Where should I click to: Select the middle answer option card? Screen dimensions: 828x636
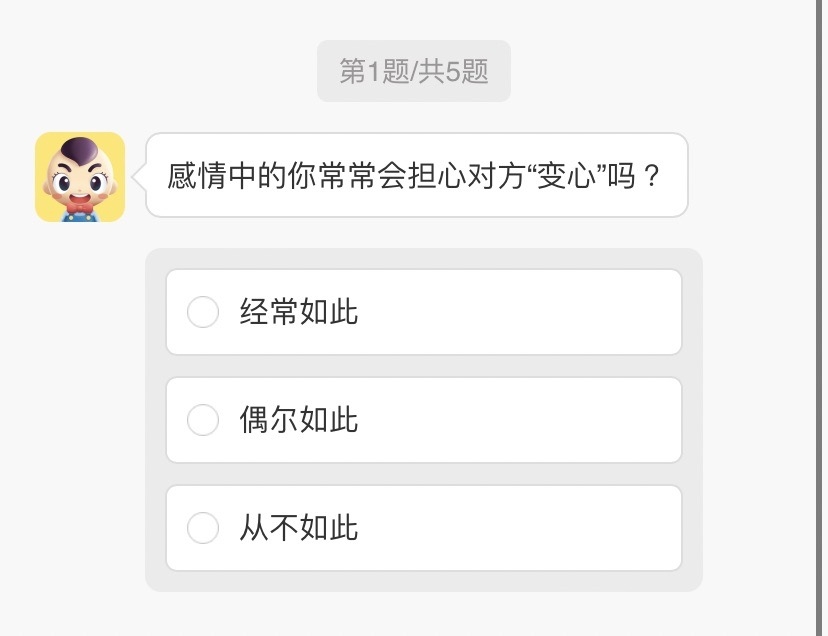tap(424, 420)
